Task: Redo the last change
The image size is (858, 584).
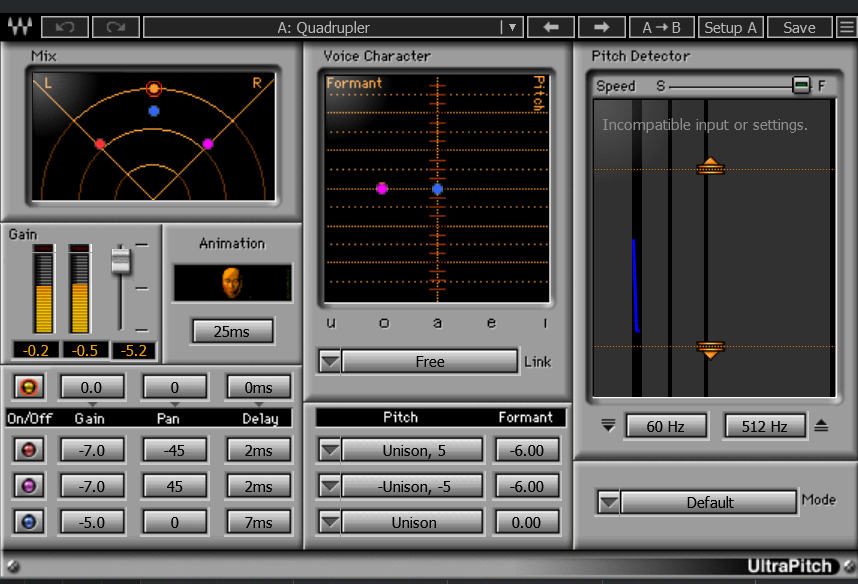Action: [116, 27]
